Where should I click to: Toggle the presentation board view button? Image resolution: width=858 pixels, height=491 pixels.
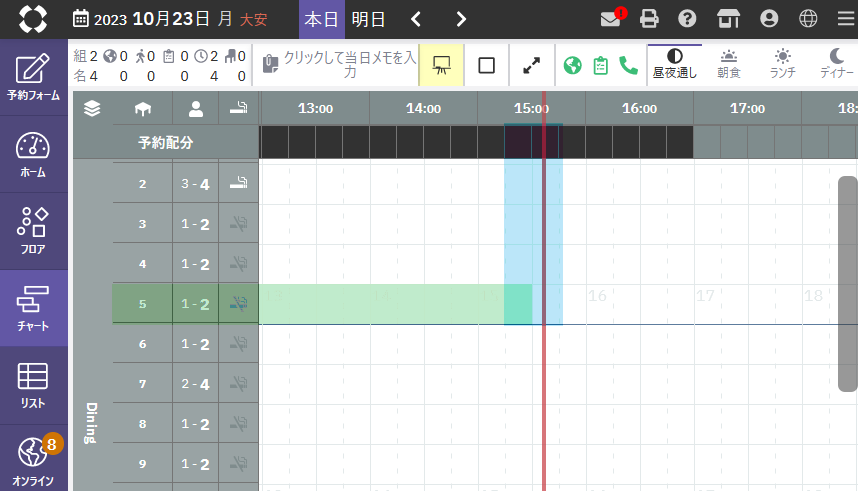tap(440, 65)
